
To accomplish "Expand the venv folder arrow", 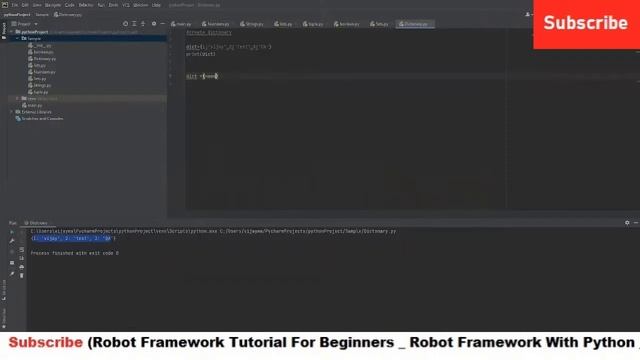I will coord(18,98).
